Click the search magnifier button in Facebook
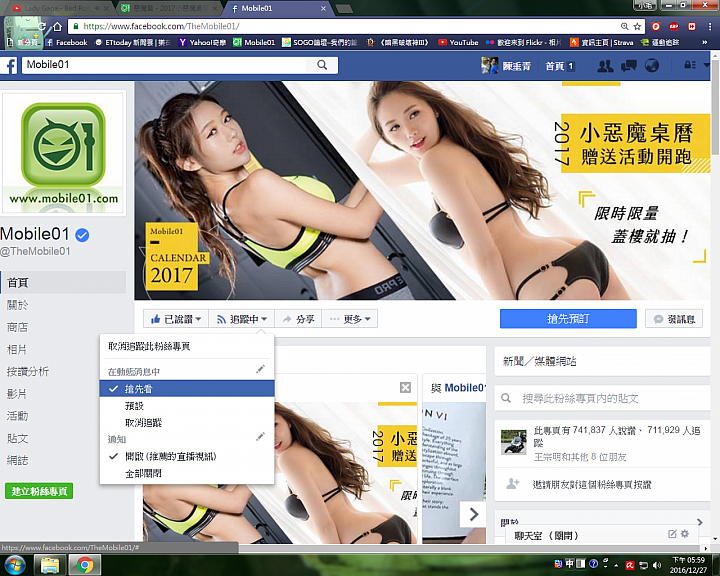This screenshot has width=720, height=576. (x=322, y=65)
